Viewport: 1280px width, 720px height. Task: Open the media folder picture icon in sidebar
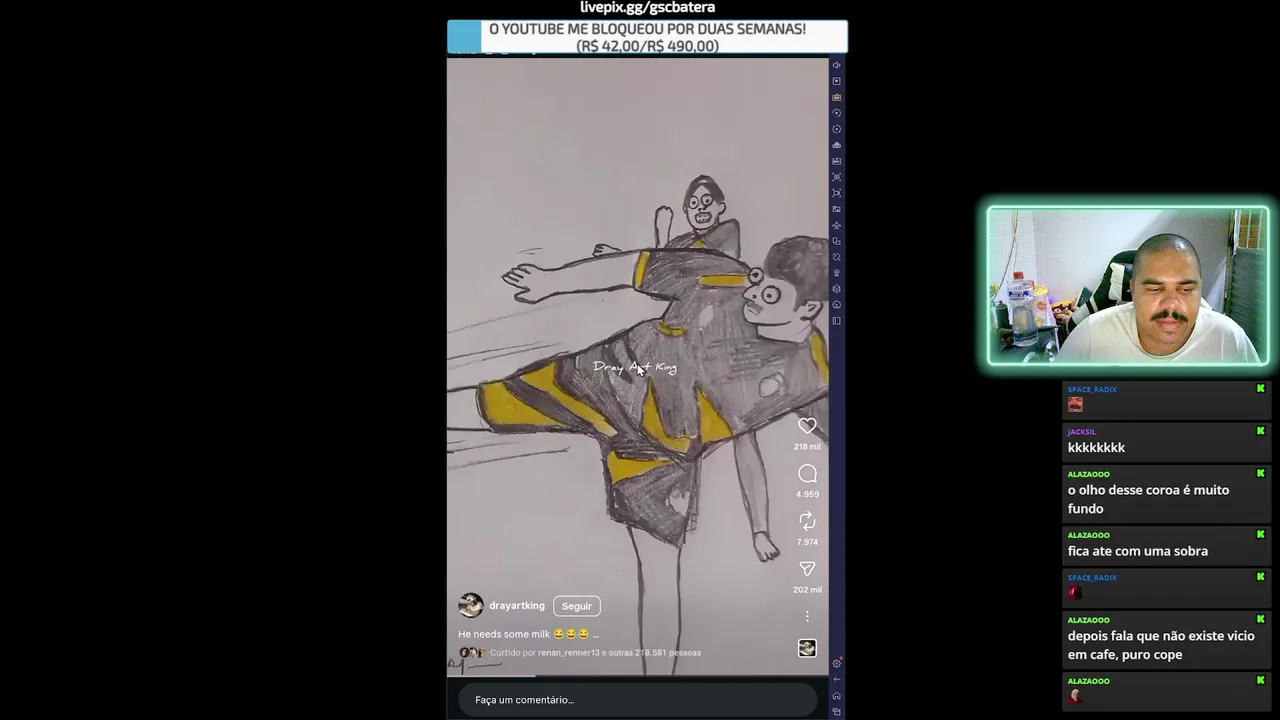pos(836,209)
